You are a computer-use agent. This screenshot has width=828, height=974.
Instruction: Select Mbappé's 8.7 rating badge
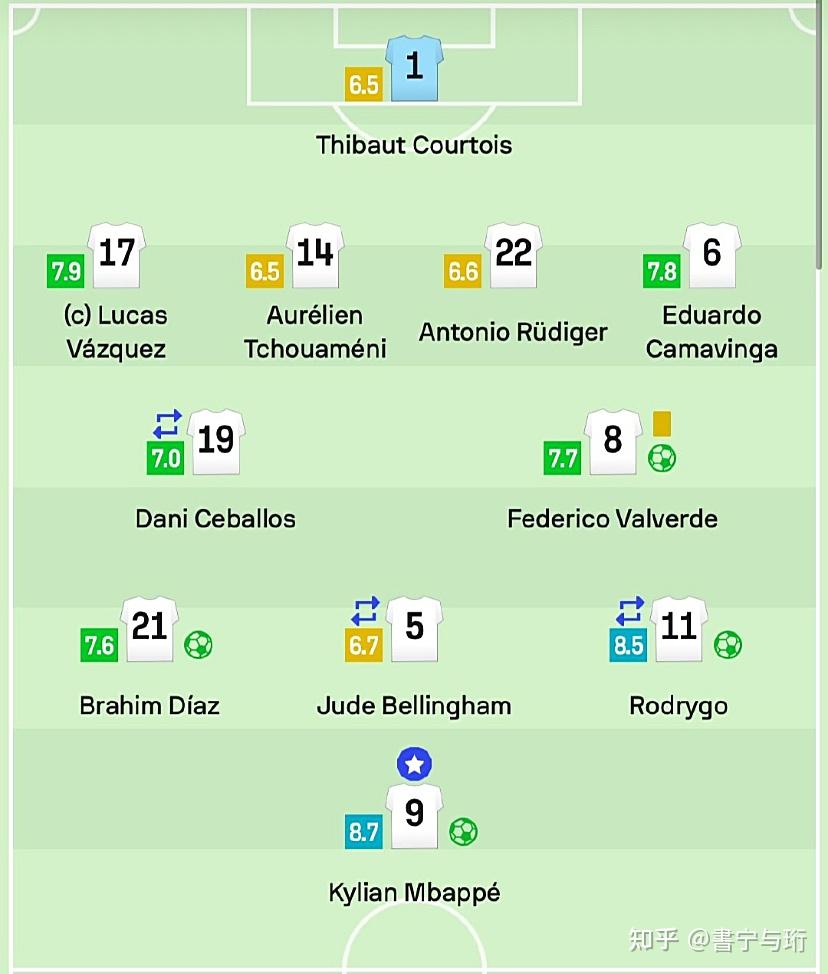pos(364,831)
